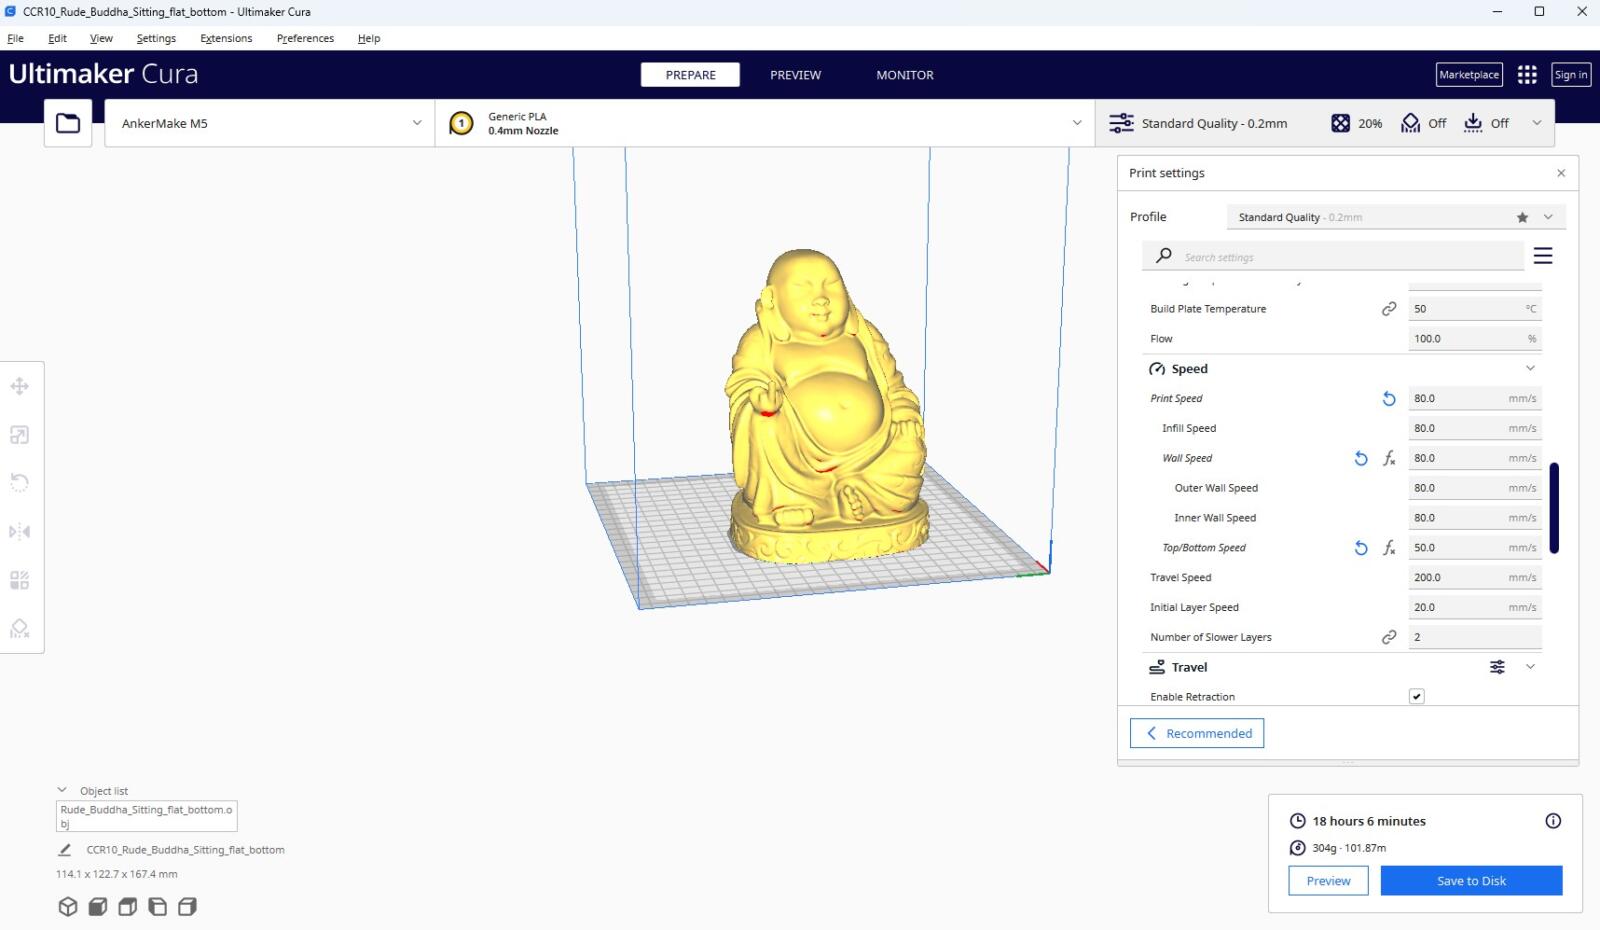Screen dimensions: 1600x930
Task: Reset Print Speed to default value
Action: (x=1389, y=399)
